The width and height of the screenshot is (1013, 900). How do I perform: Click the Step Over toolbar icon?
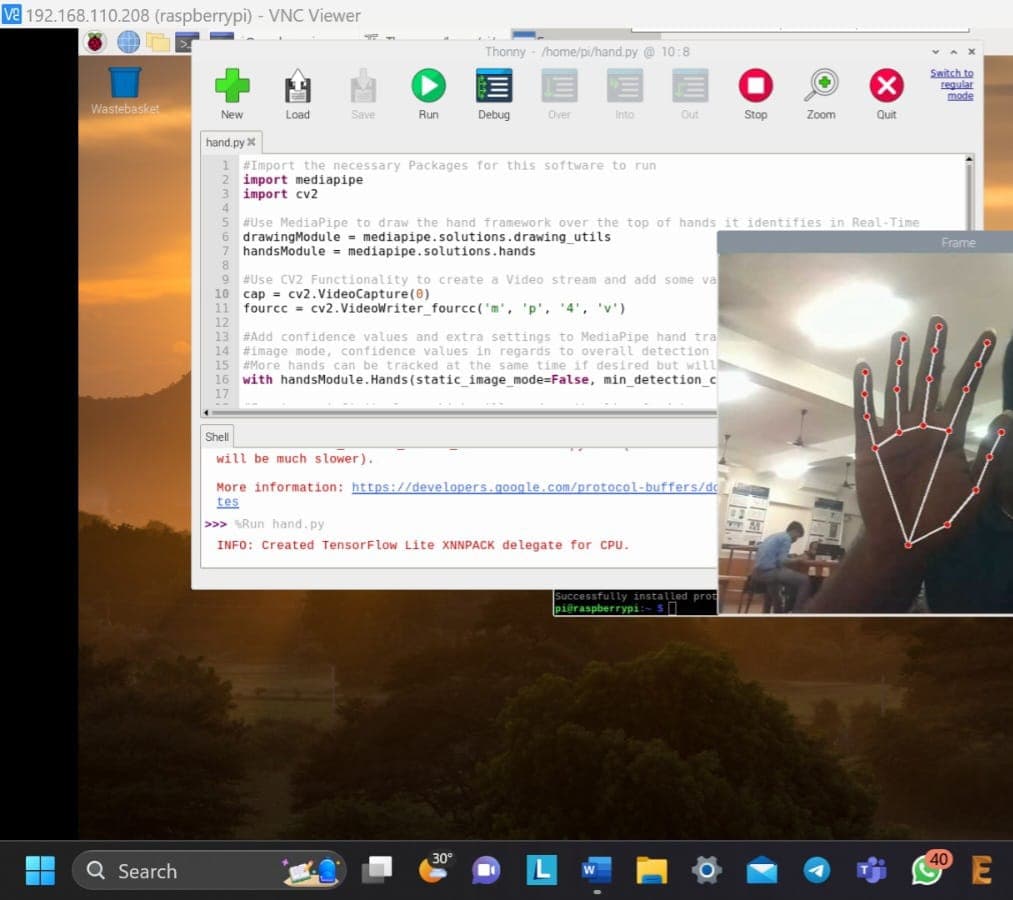(559, 94)
